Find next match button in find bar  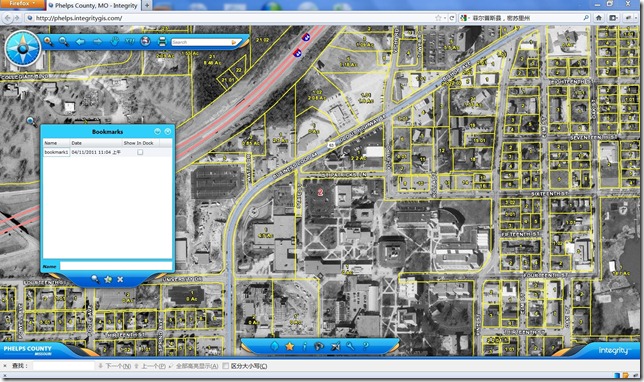pyautogui.click(x=115, y=366)
